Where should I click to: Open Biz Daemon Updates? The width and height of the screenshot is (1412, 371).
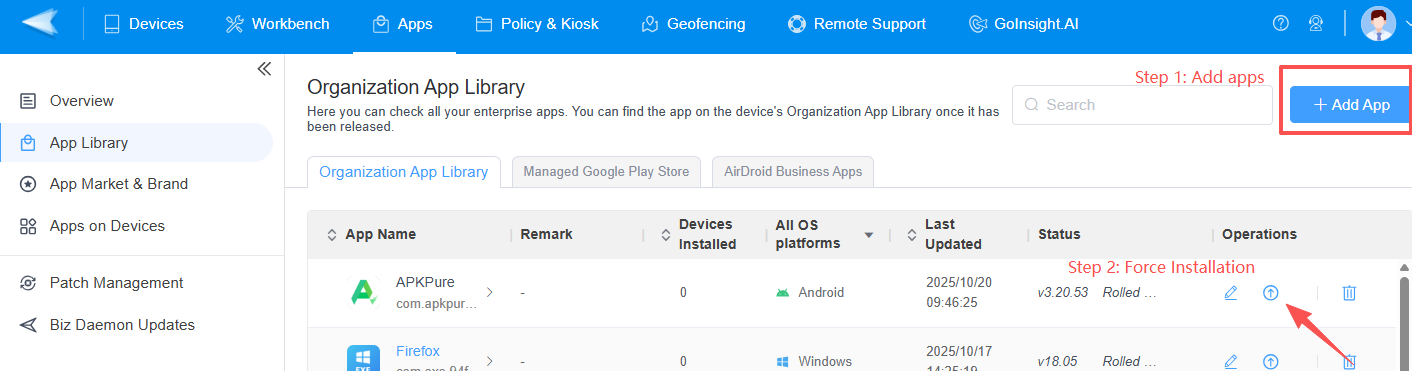(136, 325)
